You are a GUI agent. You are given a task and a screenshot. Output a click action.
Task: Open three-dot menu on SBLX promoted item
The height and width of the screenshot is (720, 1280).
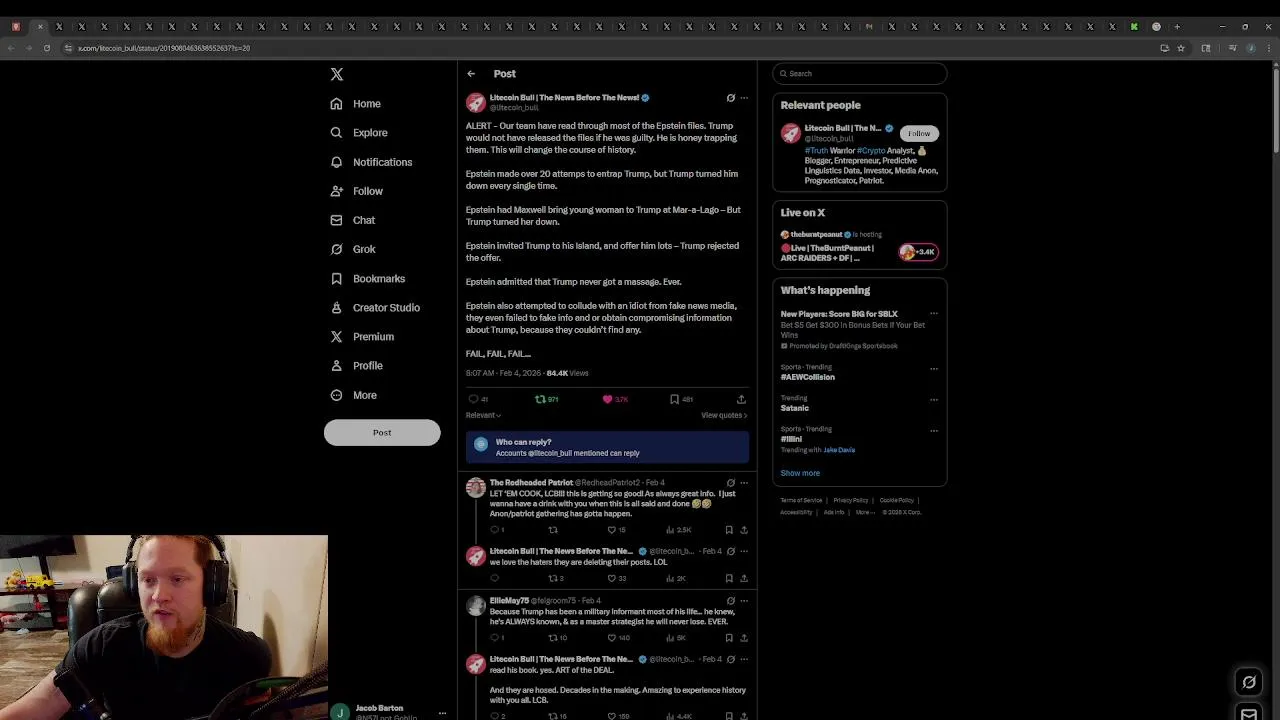(x=934, y=314)
